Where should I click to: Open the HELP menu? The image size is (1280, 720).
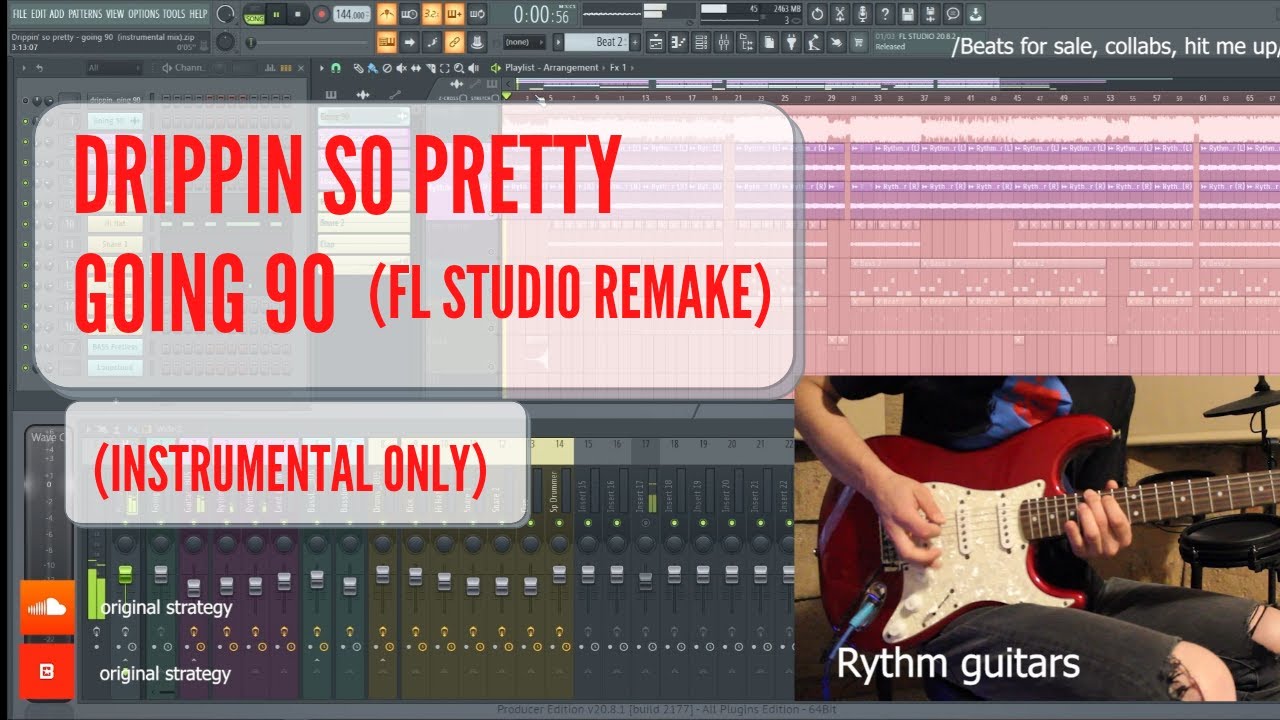[198, 14]
